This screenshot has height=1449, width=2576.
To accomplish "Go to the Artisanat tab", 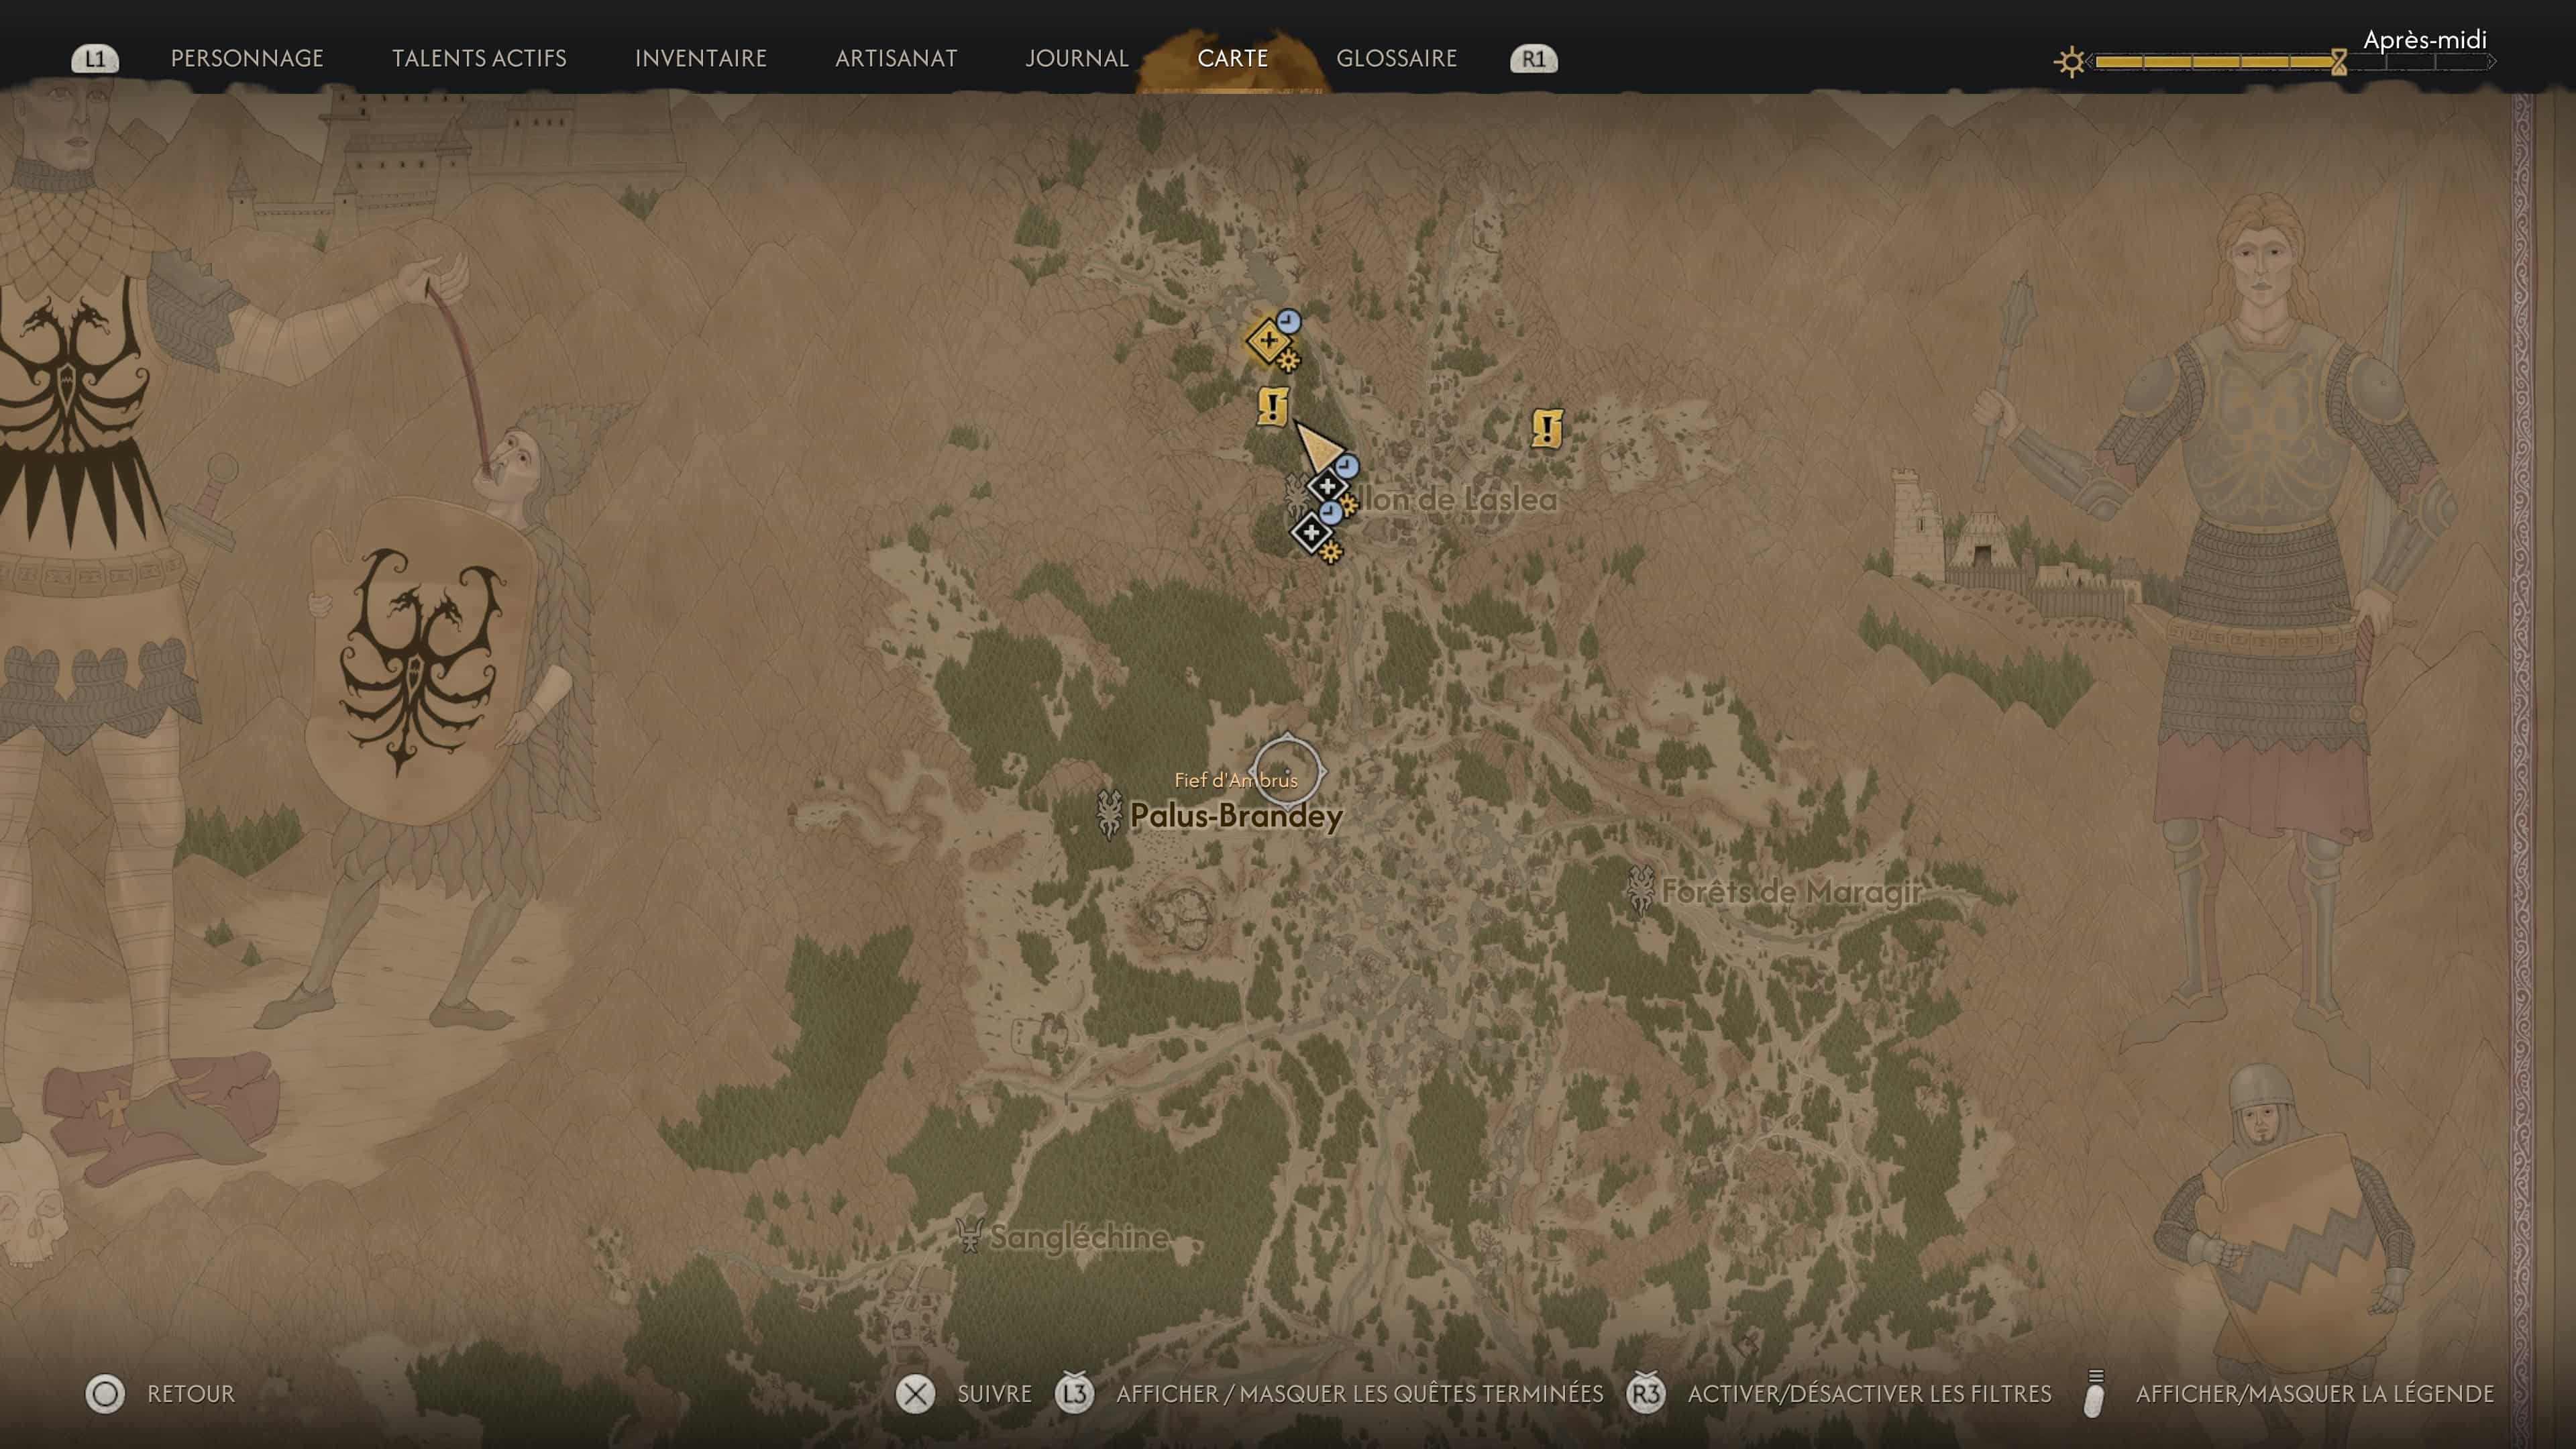I will (896, 58).
